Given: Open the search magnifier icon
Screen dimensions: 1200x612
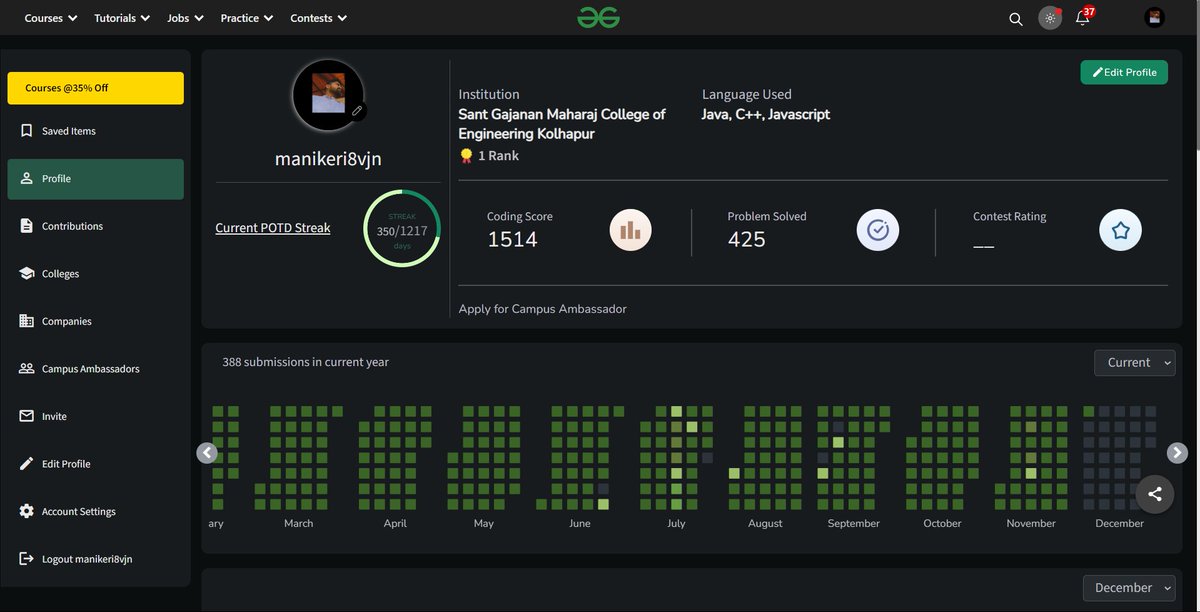Looking at the screenshot, I should [1015, 18].
